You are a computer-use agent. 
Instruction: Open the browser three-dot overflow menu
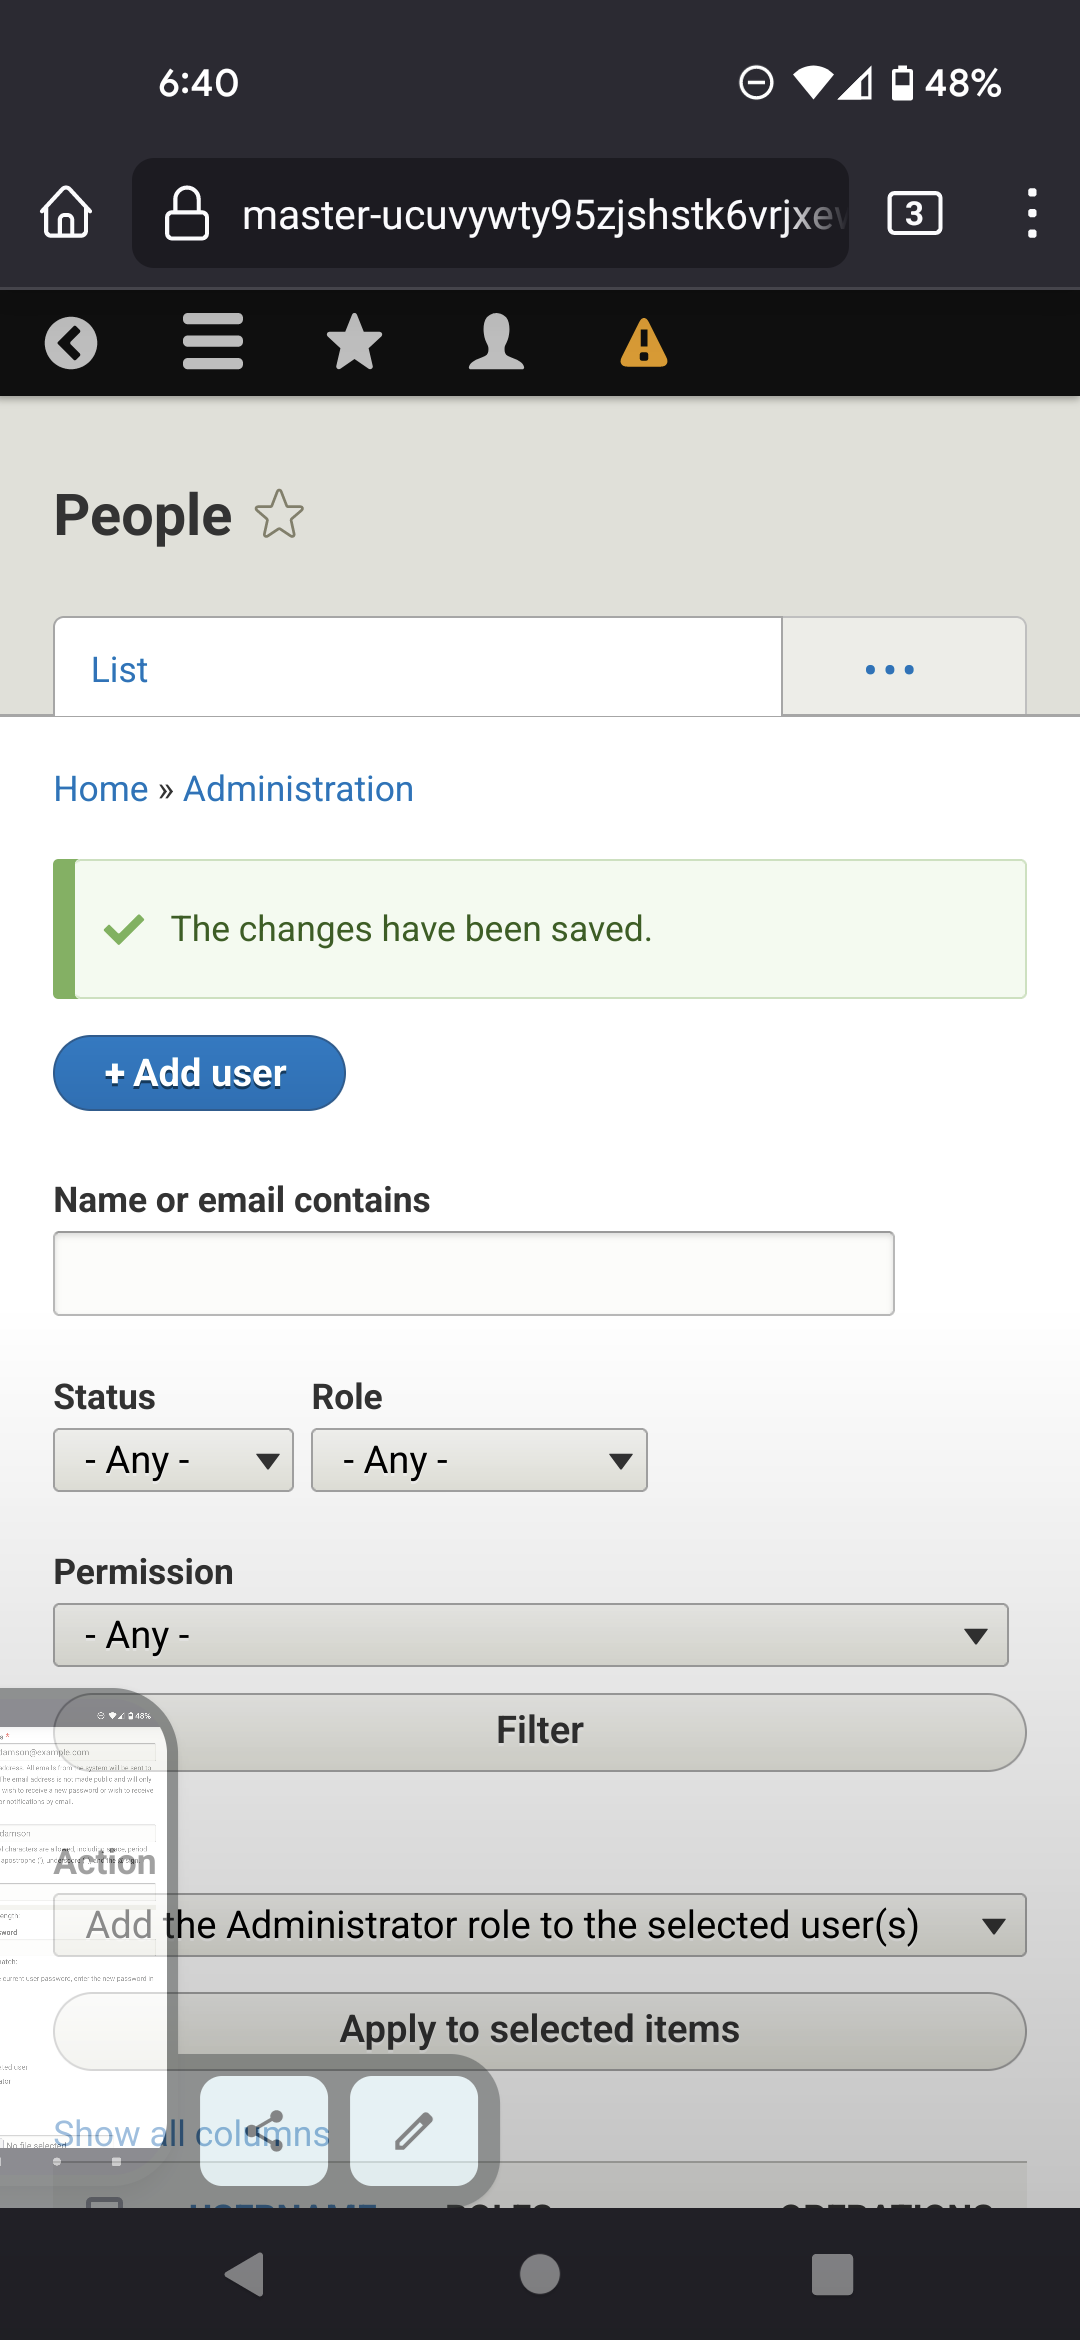pyautogui.click(x=1031, y=213)
